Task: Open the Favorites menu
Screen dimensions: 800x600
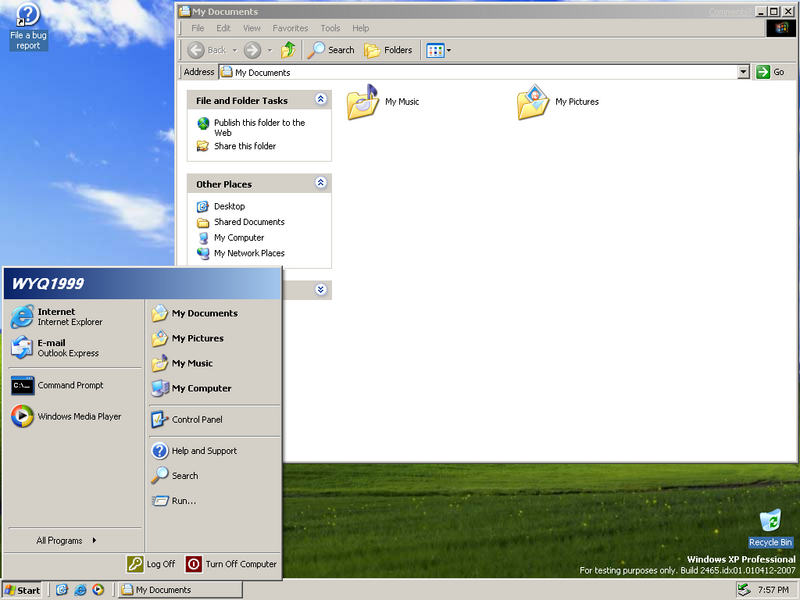Action: (290, 28)
